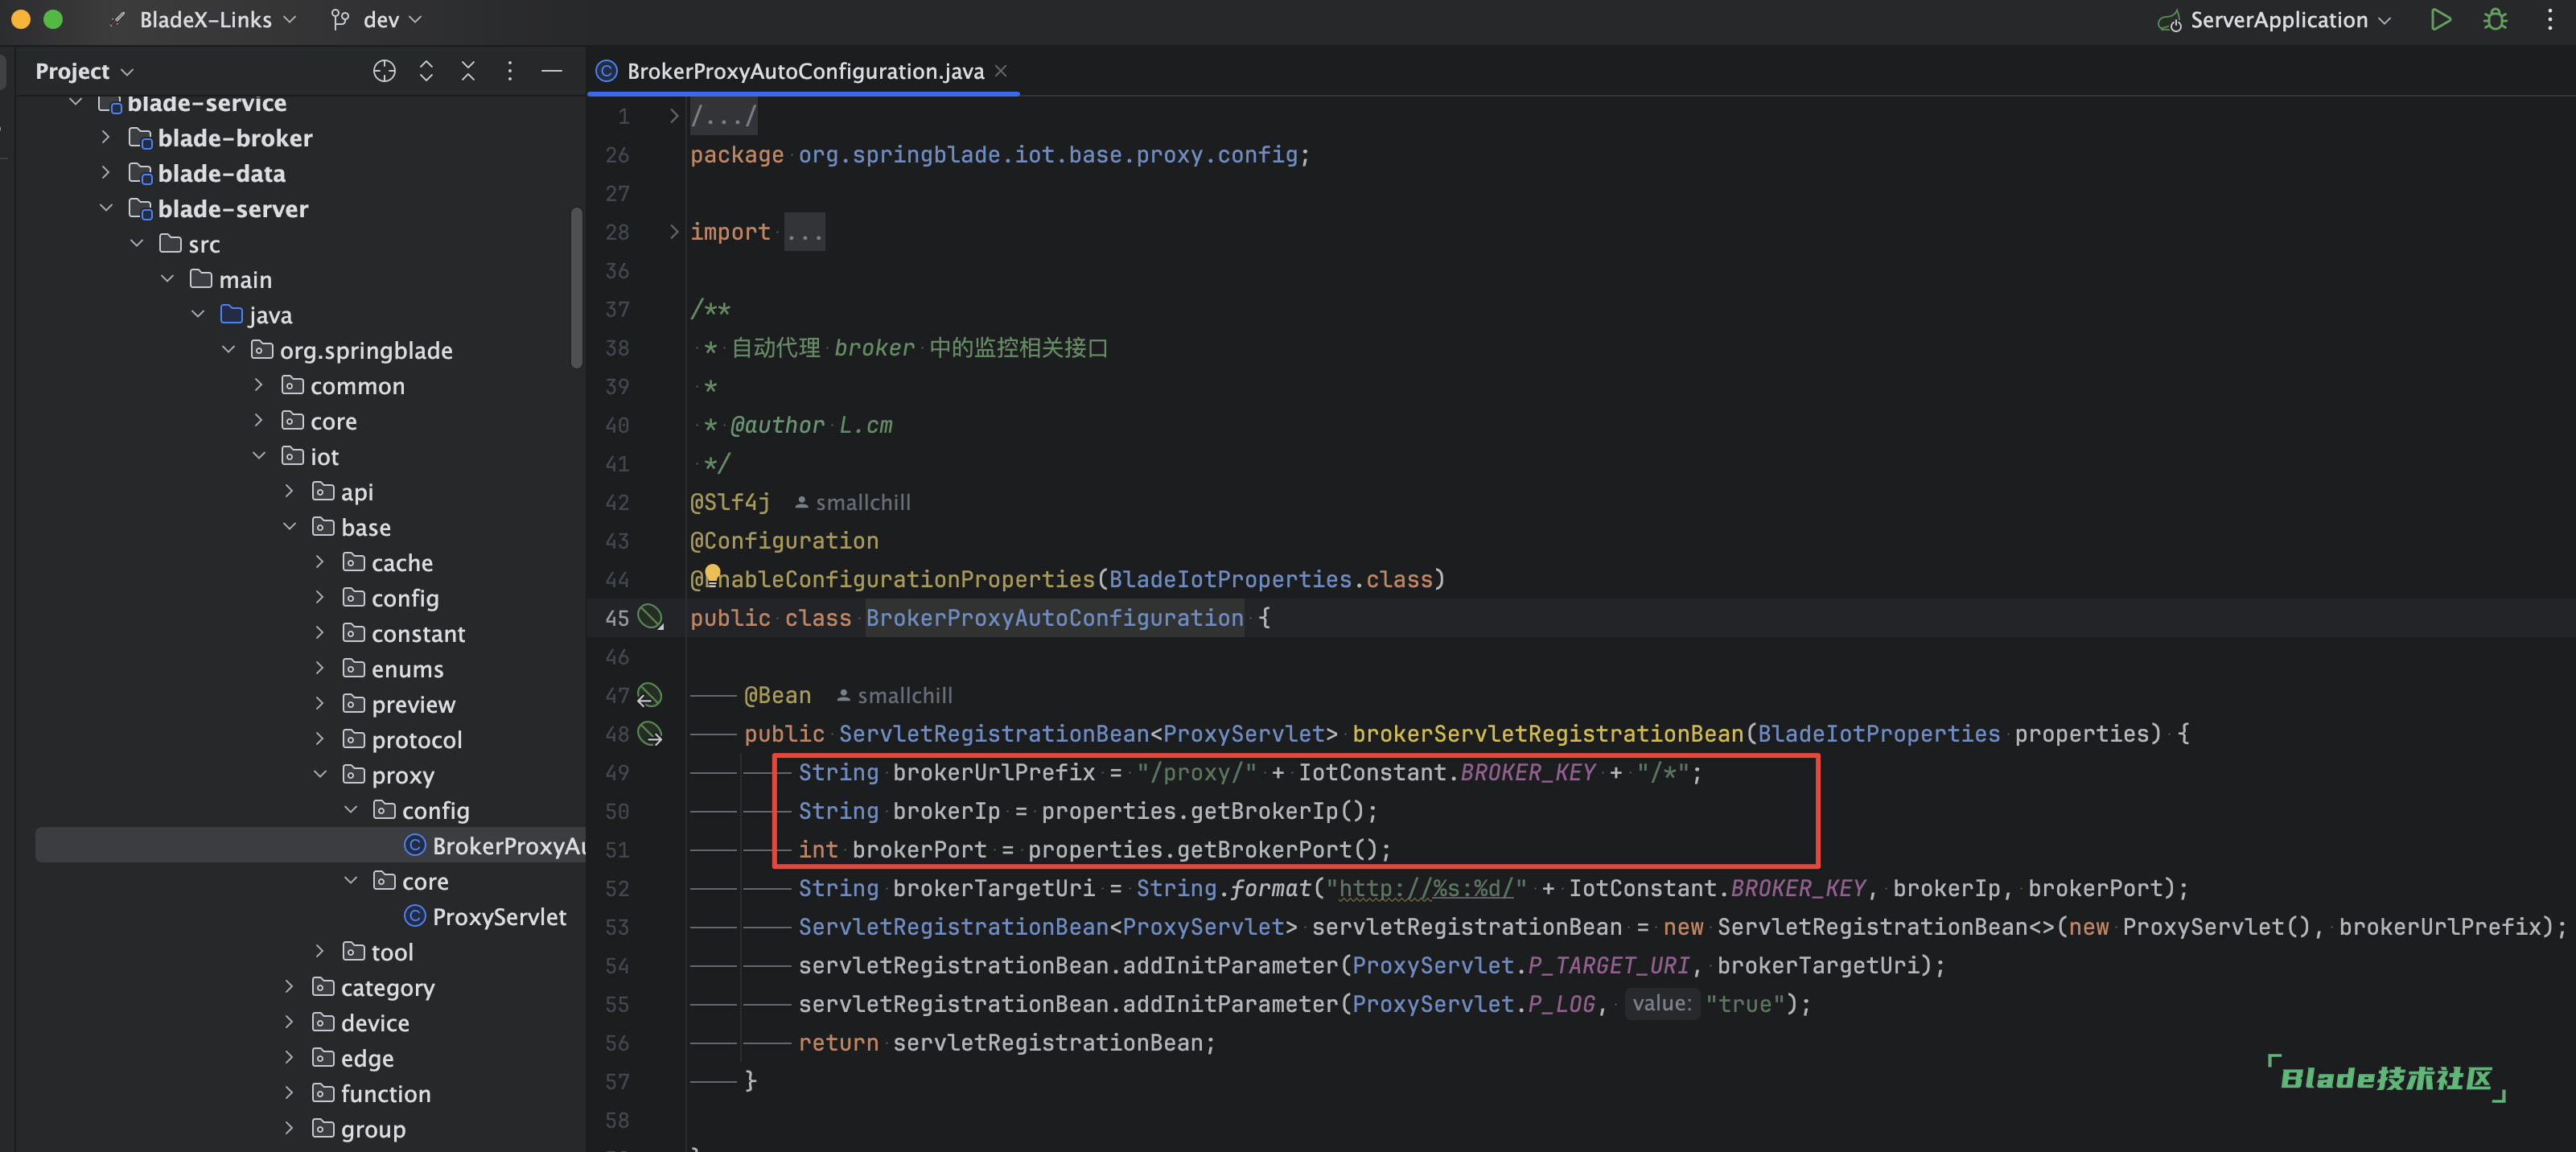The height and width of the screenshot is (1152, 2576).
Task: Click the BladeIotProperties.class reference on line 44
Action: [x=1271, y=579]
